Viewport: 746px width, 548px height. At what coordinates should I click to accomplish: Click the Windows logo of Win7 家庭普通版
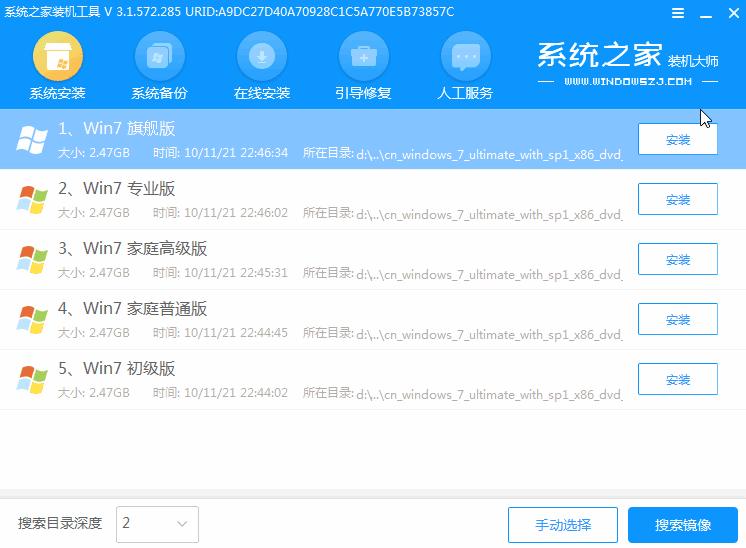point(32,319)
